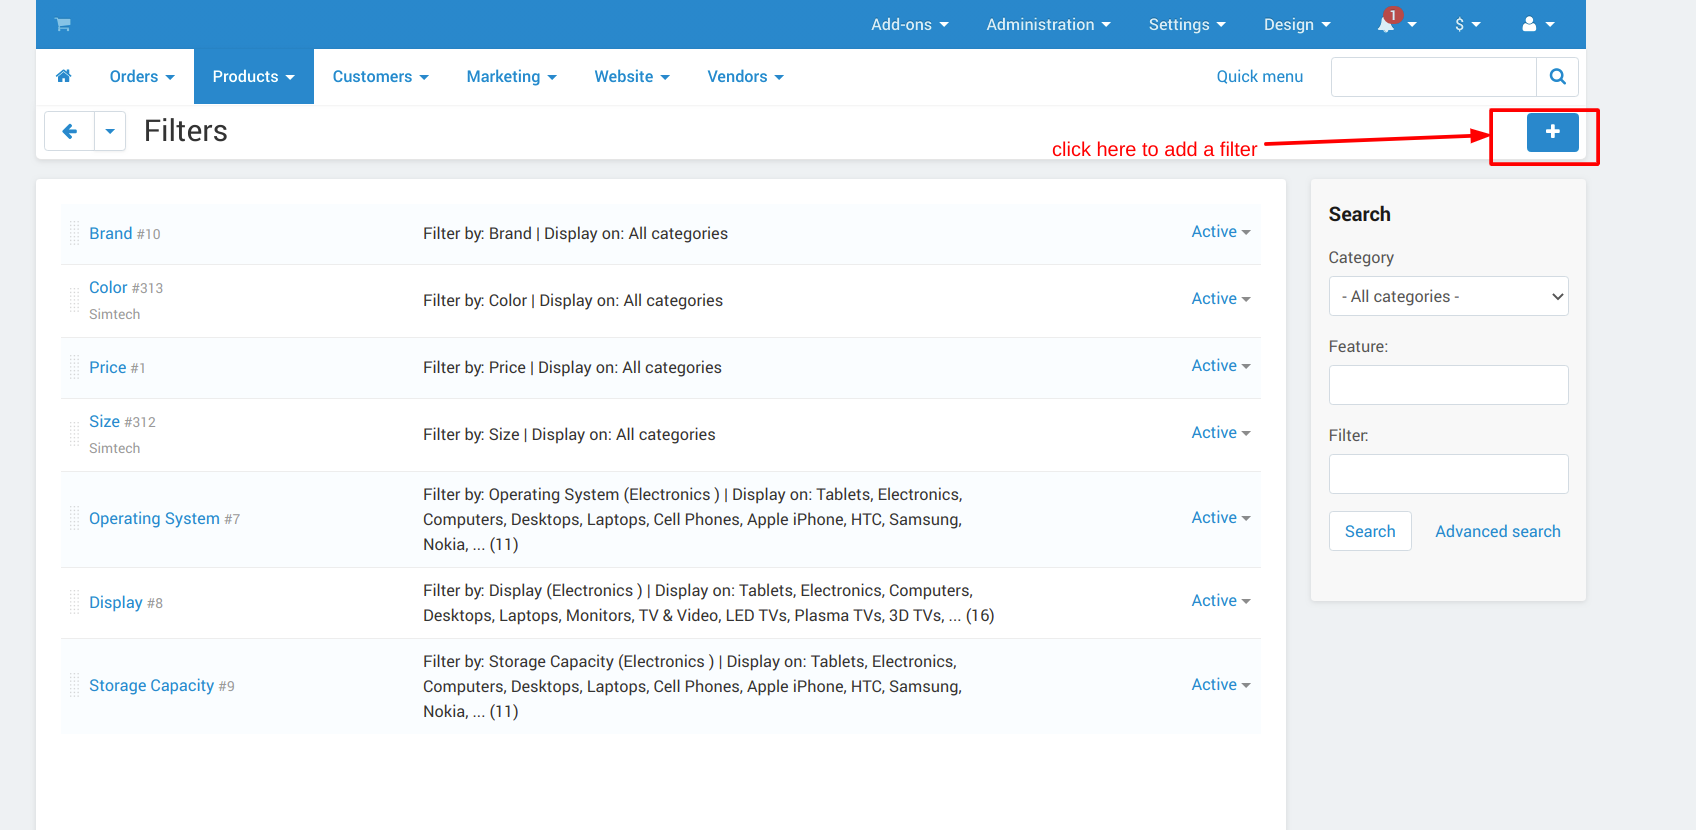Viewport: 1696px width, 830px height.
Task: Open the Marketing menu
Action: click(x=511, y=77)
